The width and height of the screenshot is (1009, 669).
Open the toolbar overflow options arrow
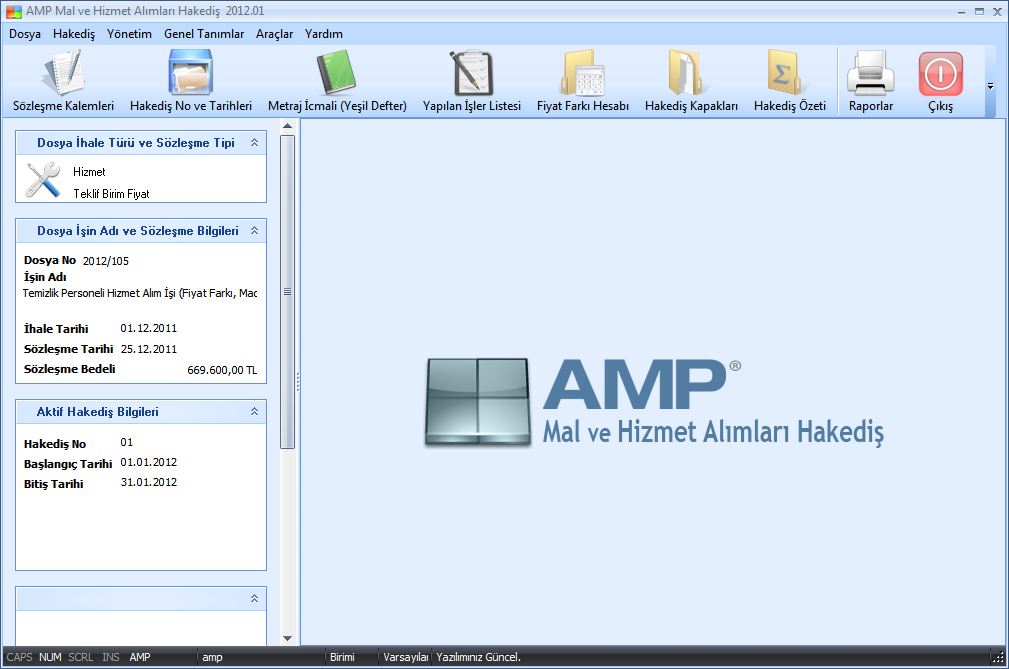point(990,86)
